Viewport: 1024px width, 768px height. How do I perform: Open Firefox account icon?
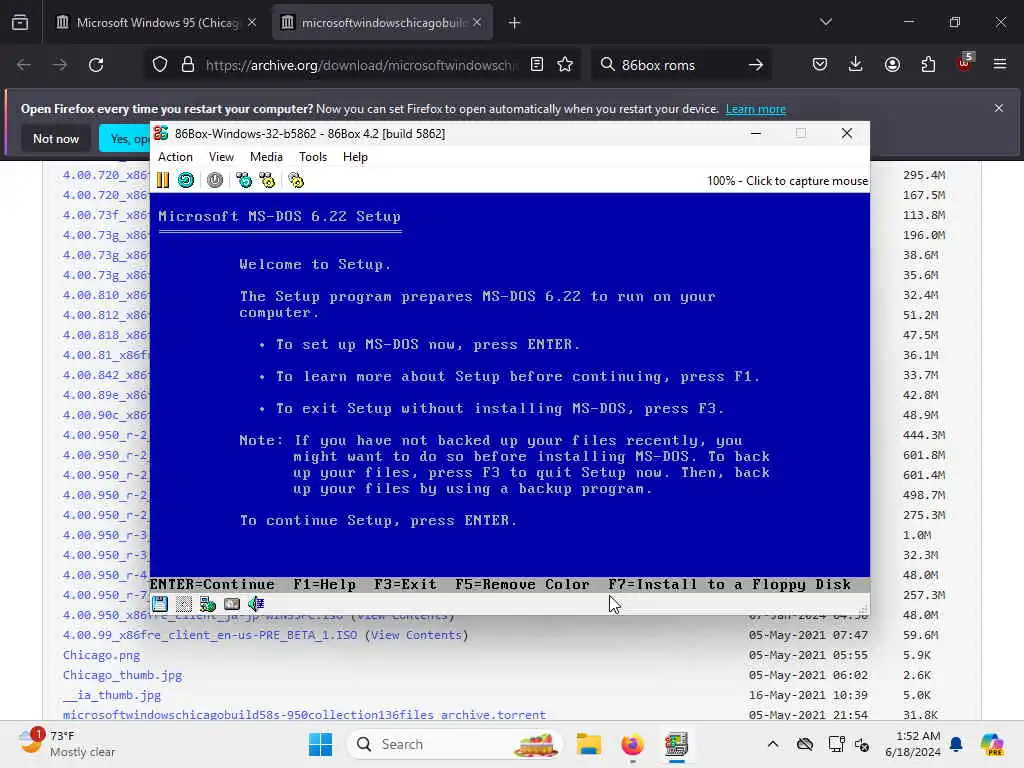coord(892,65)
